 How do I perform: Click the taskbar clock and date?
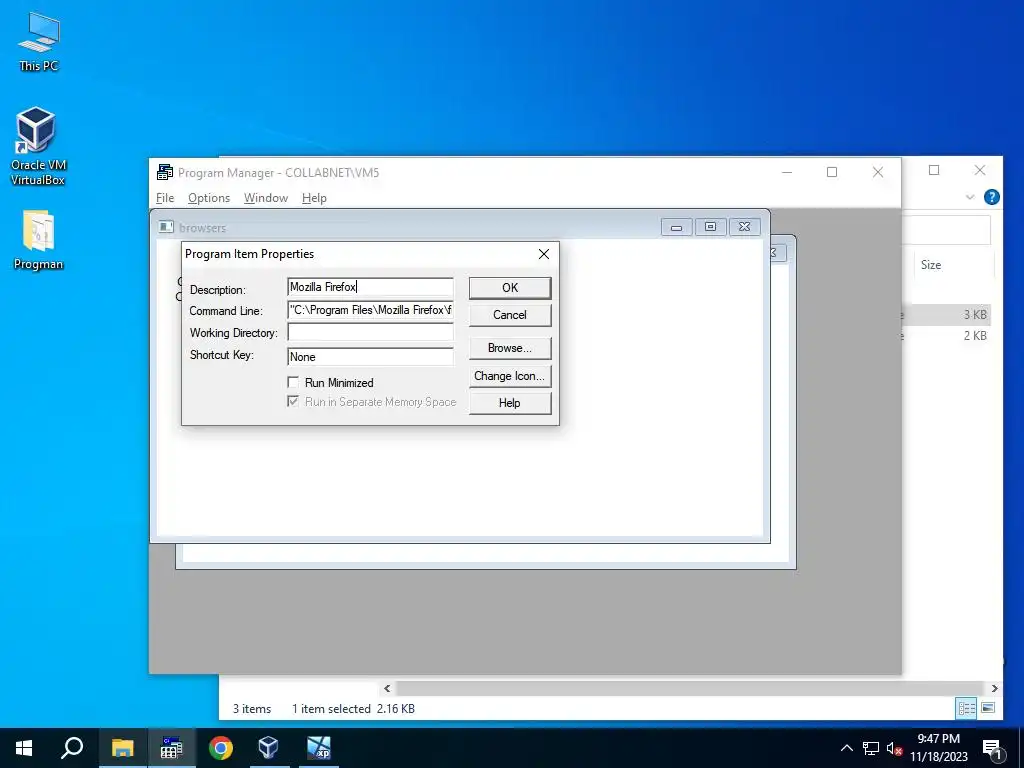pos(938,748)
